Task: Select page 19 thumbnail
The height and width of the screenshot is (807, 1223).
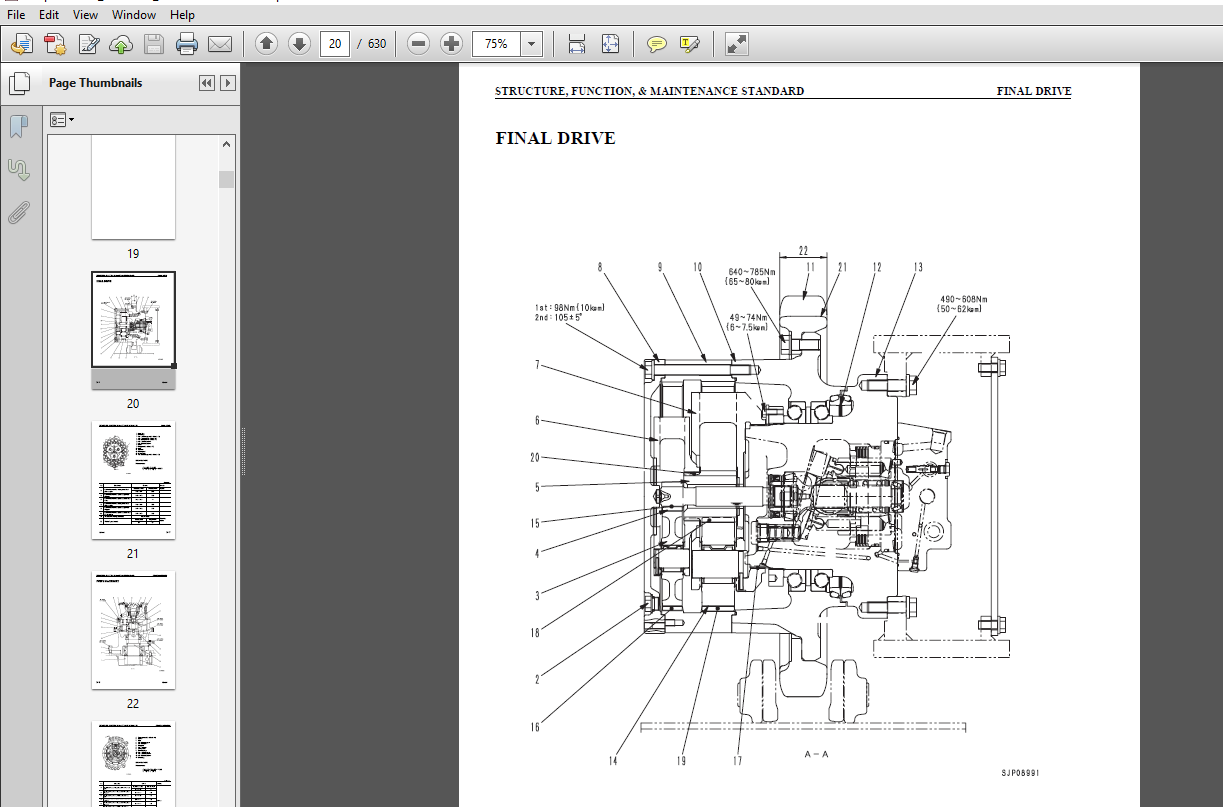Action: [133, 188]
